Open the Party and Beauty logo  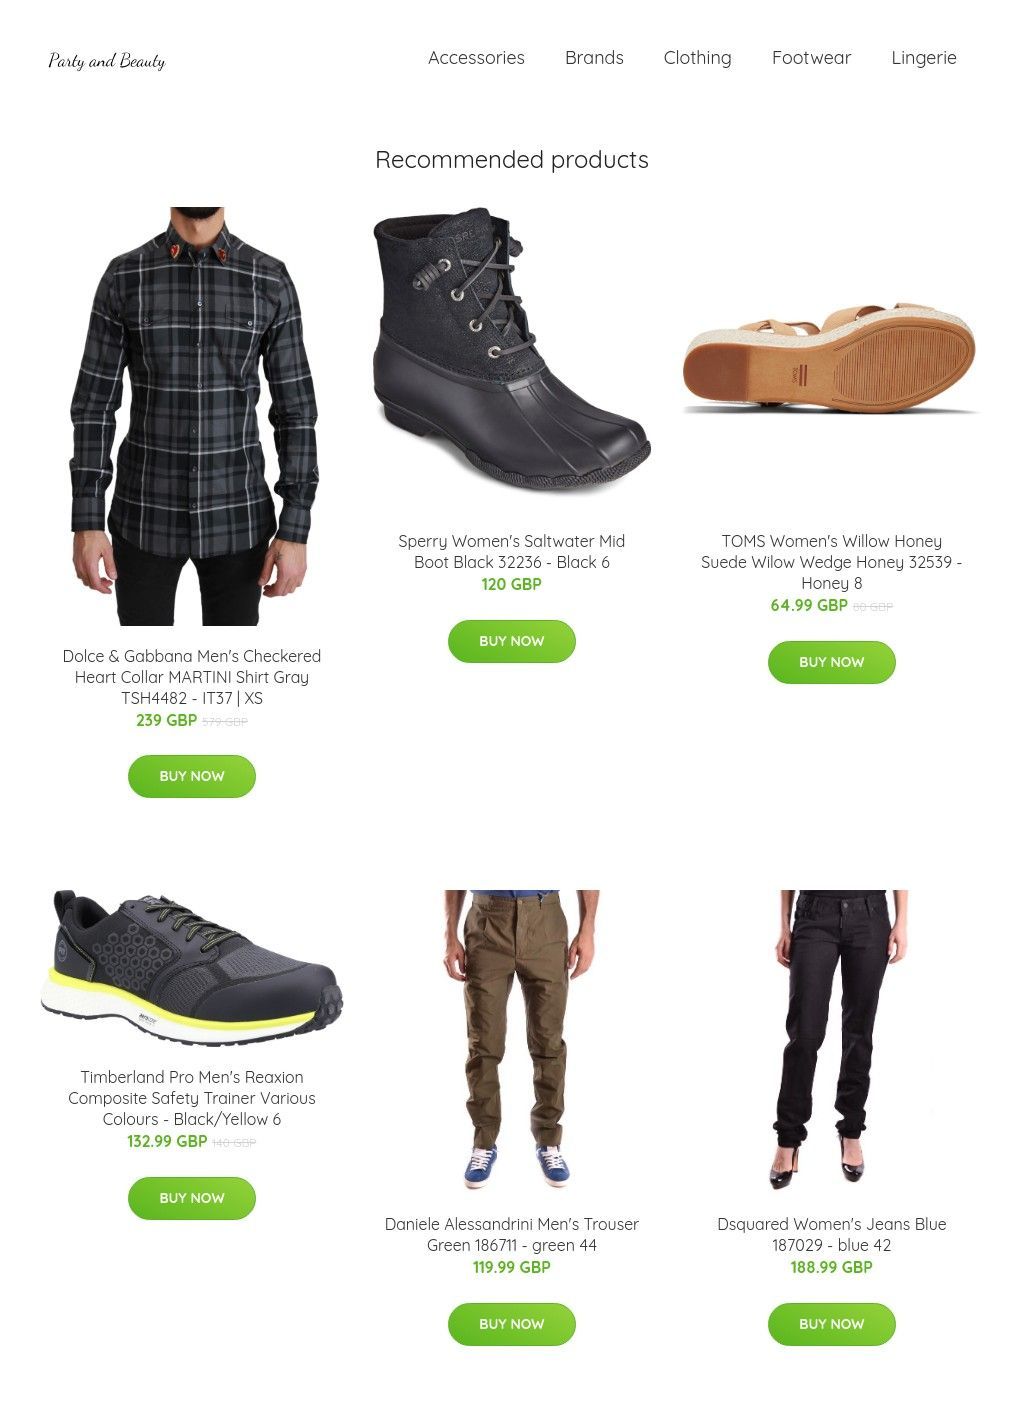[106, 61]
